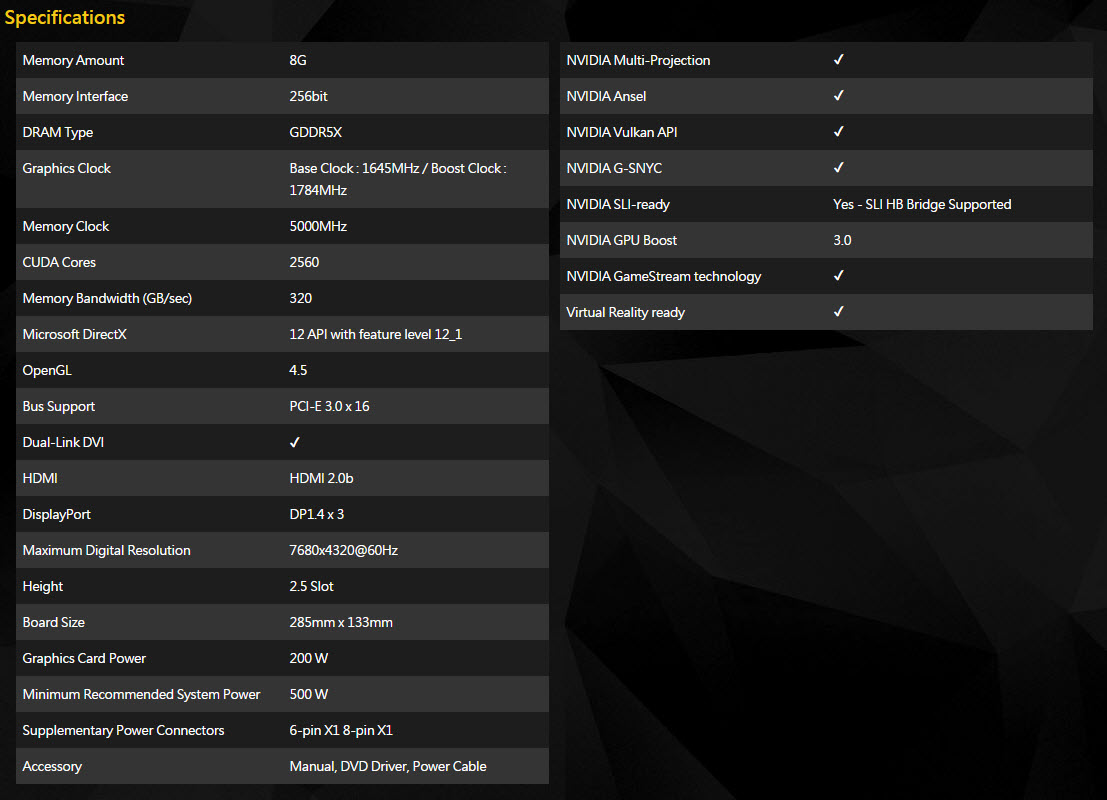The width and height of the screenshot is (1107, 800).
Task: Select the HDMI 2.0b value
Action: click(x=321, y=478)
